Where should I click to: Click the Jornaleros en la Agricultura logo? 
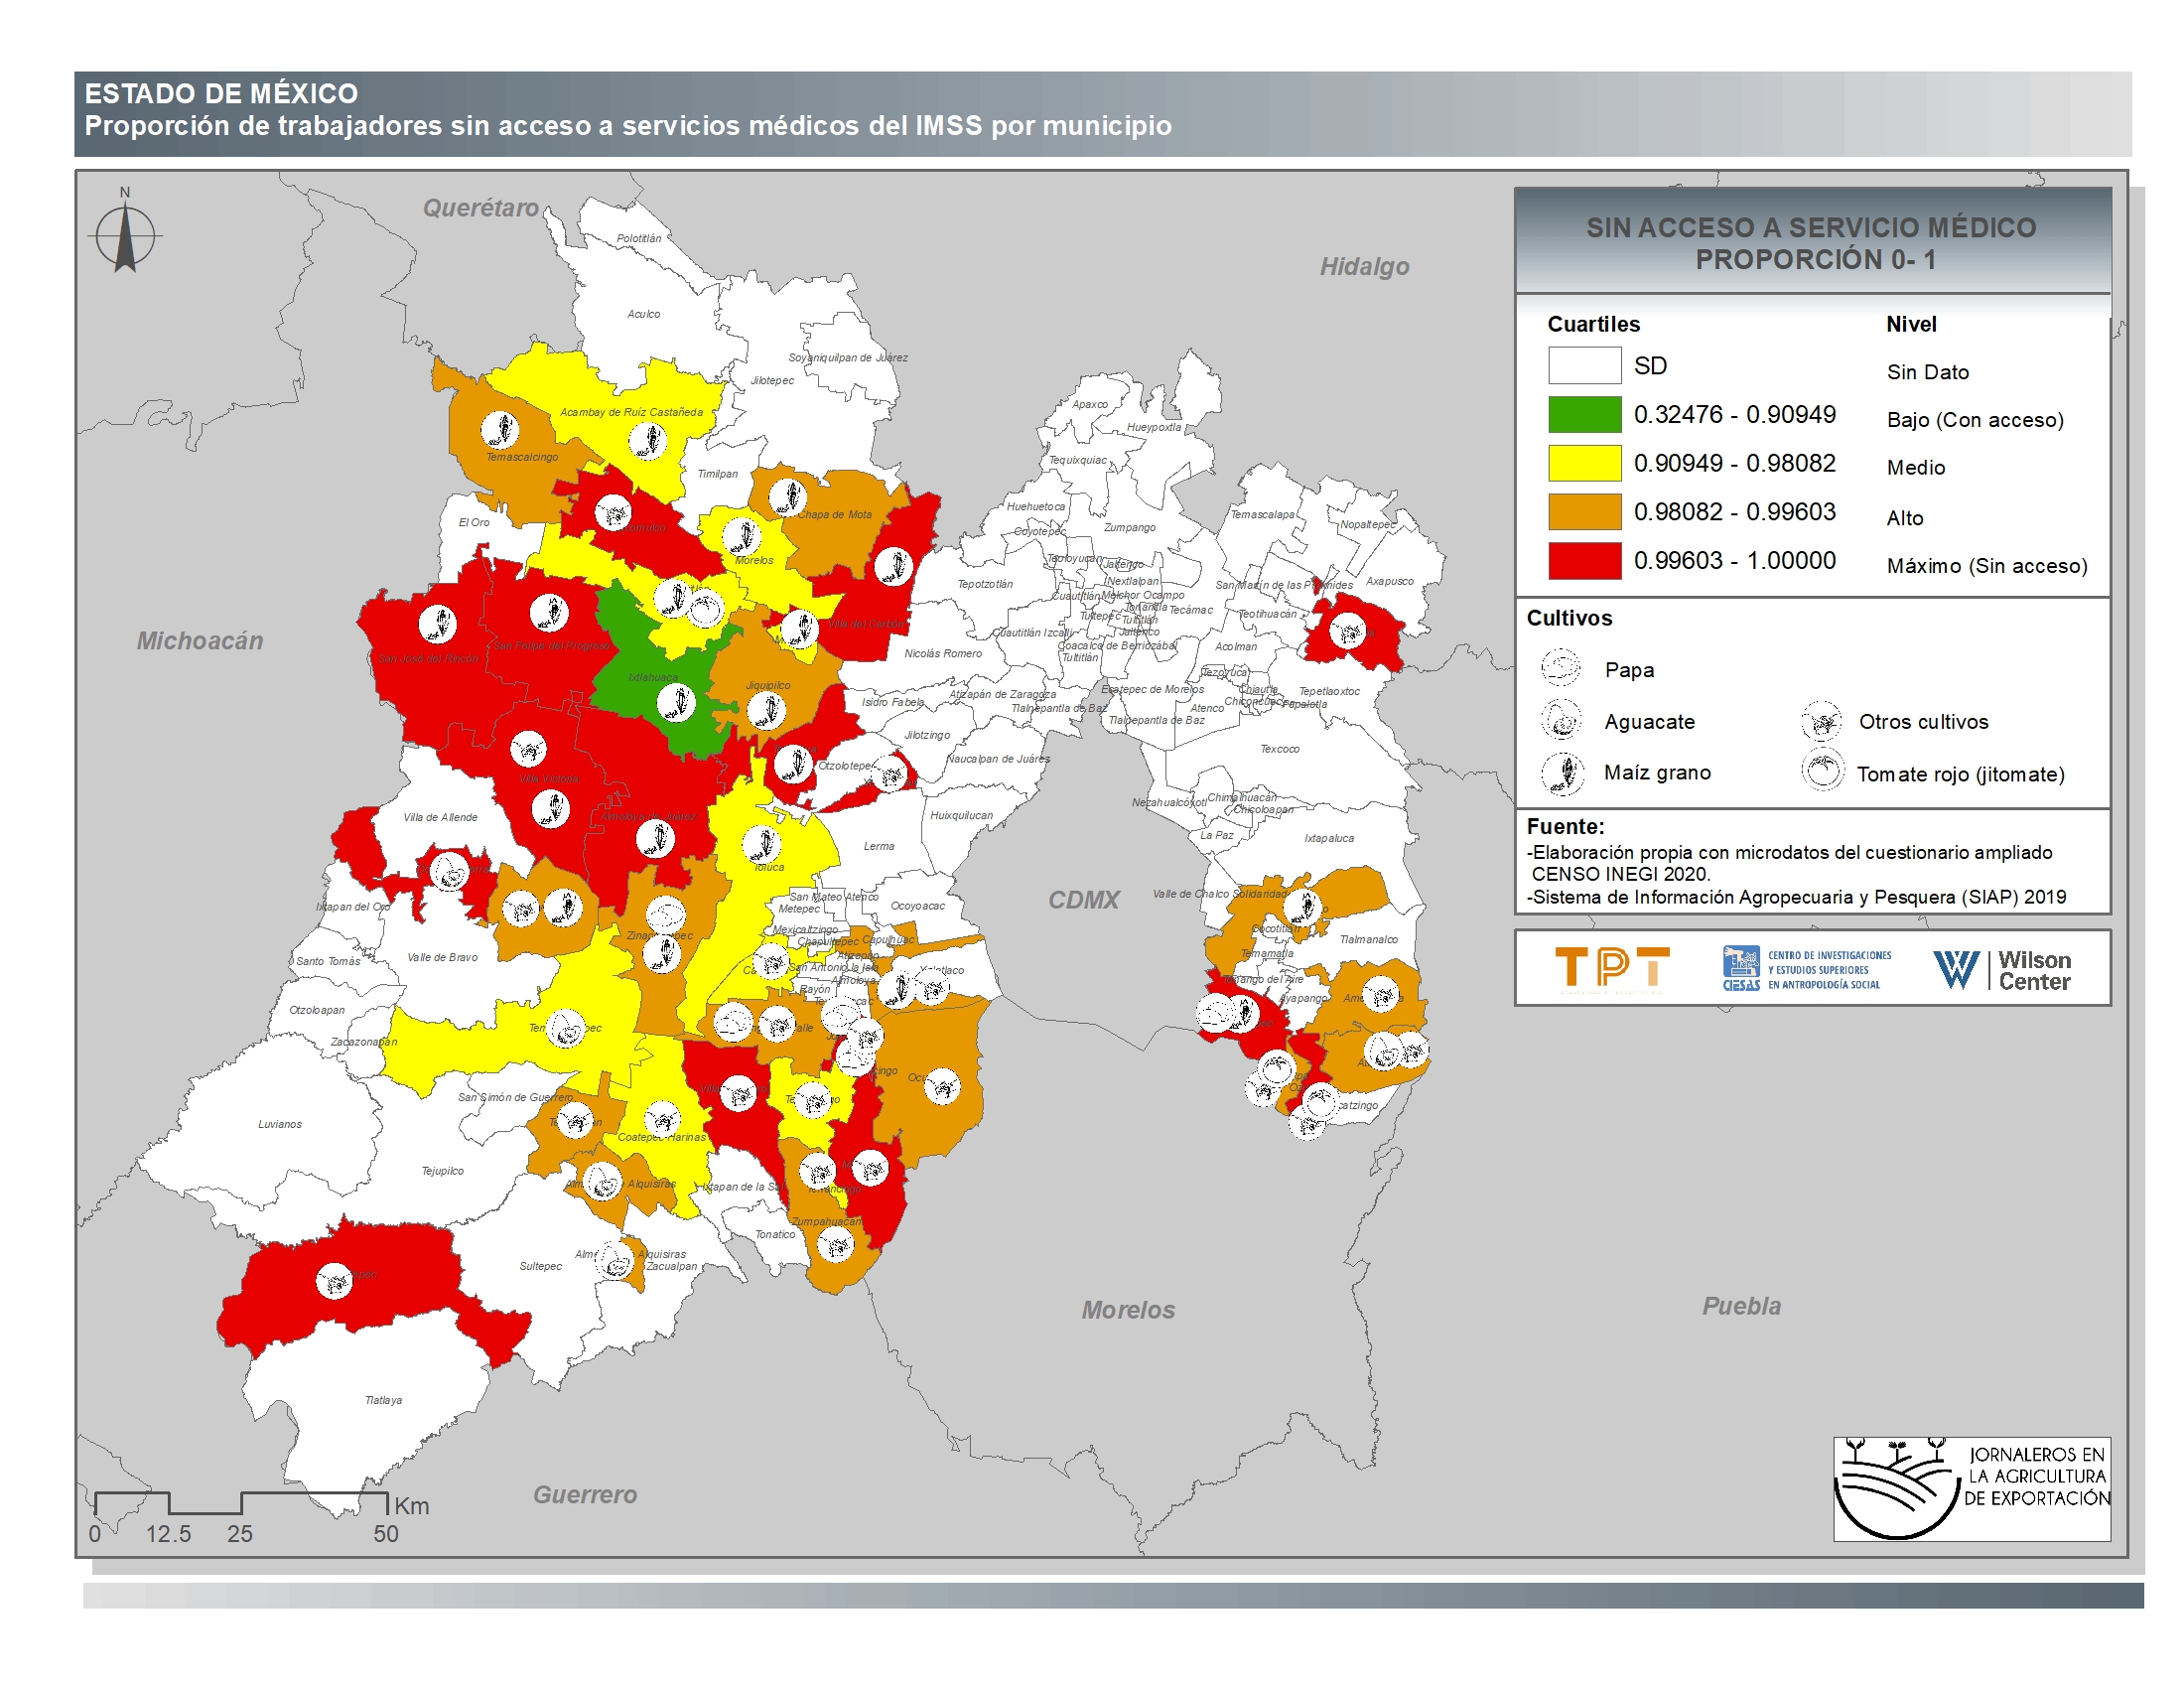1971,1488
